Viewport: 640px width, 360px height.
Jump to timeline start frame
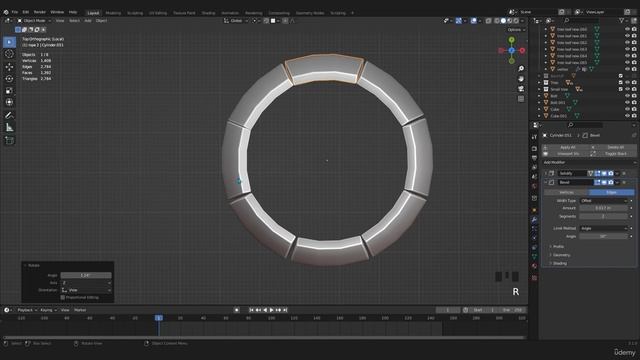point(251,310)
